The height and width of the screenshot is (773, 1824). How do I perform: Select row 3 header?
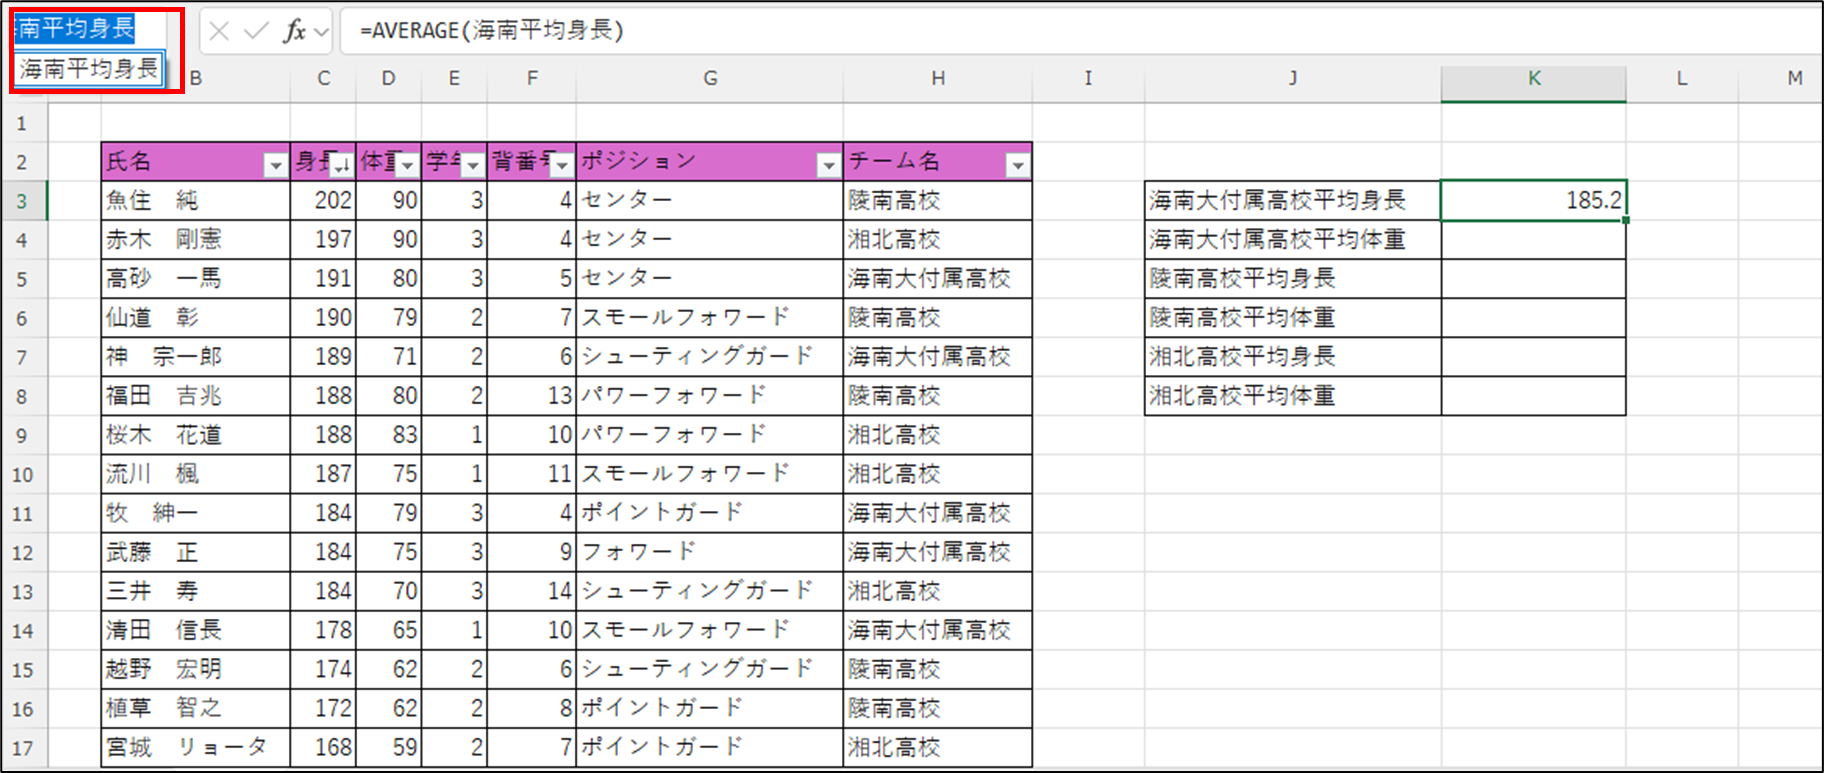(22, 201)
